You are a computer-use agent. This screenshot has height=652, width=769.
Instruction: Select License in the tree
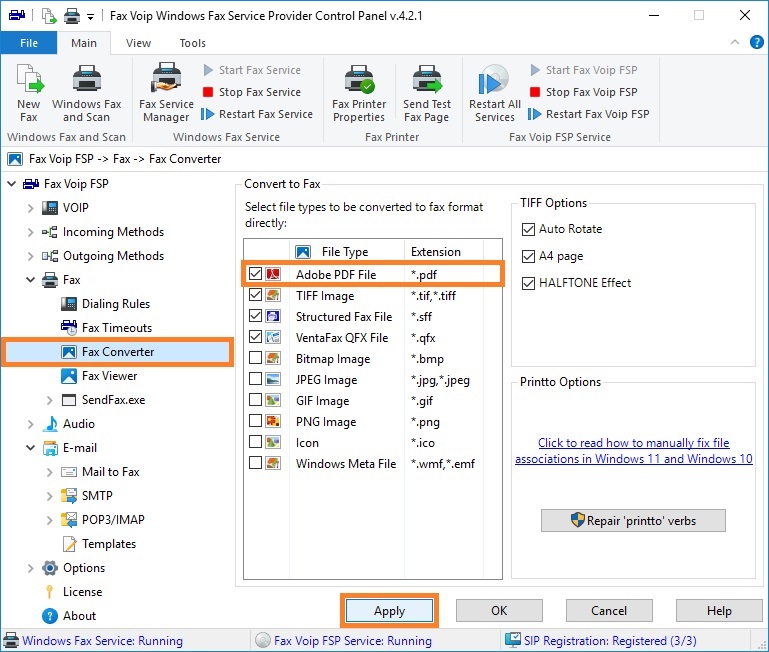point(73,592)
